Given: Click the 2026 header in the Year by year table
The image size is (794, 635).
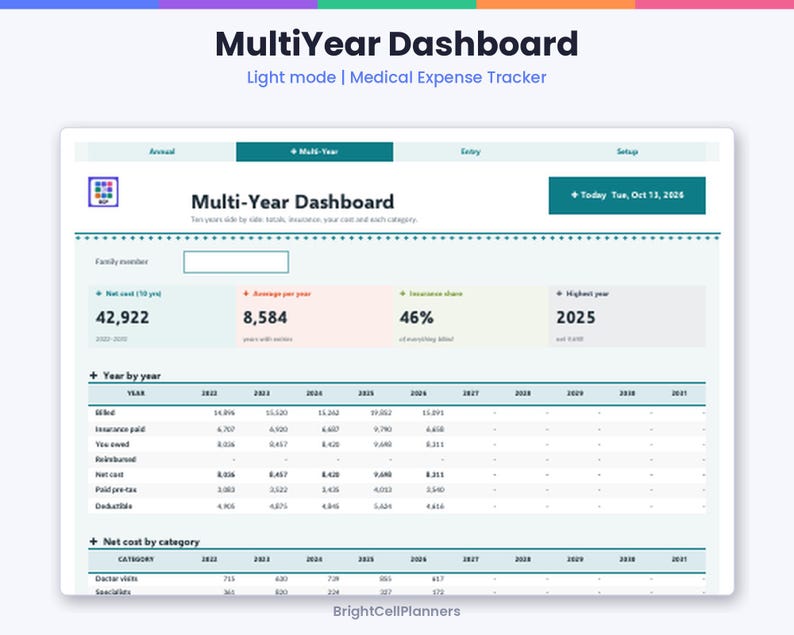Looking at the screenshot, I should click(418, 393).
